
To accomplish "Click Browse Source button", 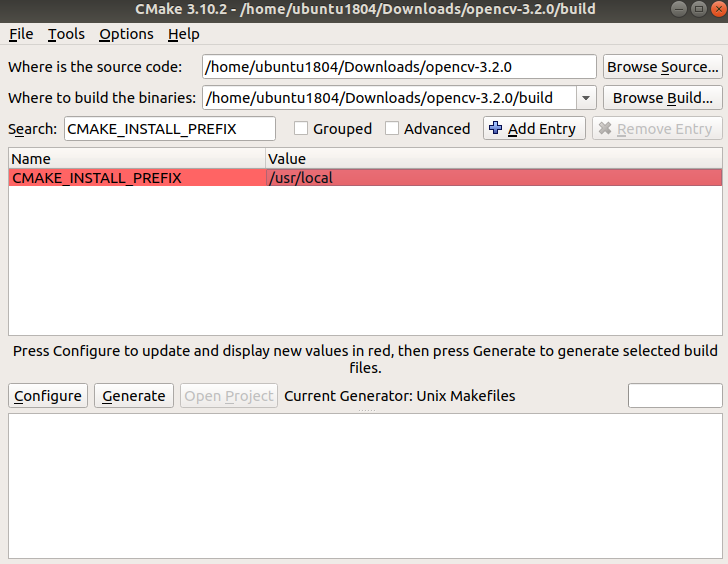I will (x=663, y=67).
